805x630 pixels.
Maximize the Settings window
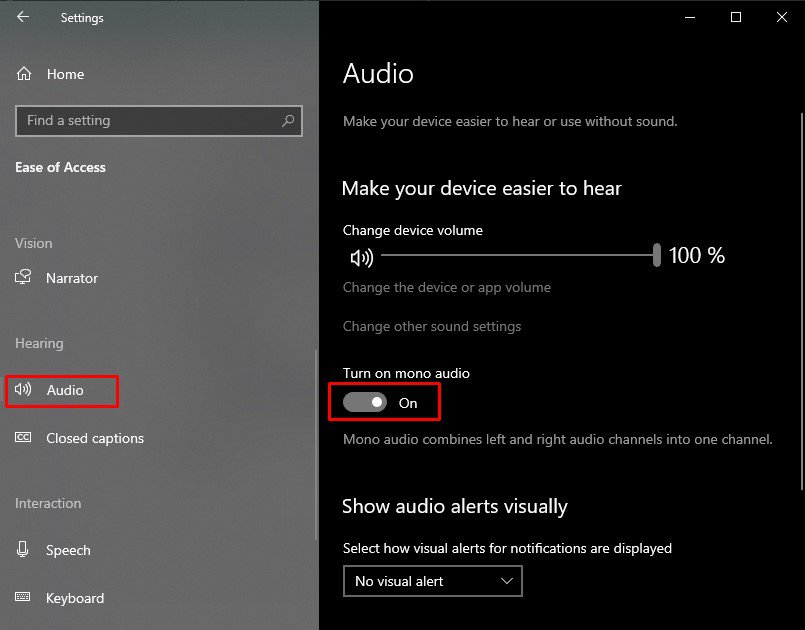coord(735,17)
